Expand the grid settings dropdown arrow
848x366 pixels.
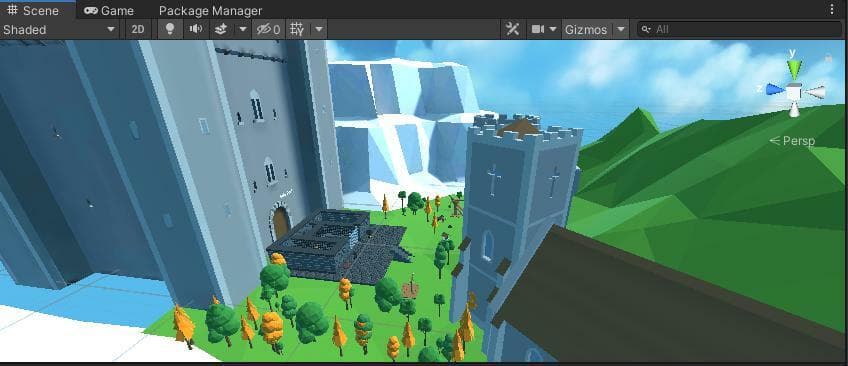(x=319, y=29)
